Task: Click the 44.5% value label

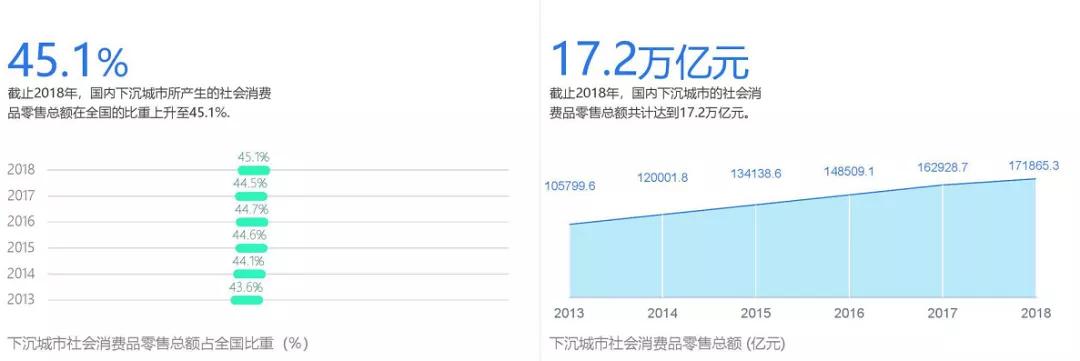Action: (x=251, y=183)
